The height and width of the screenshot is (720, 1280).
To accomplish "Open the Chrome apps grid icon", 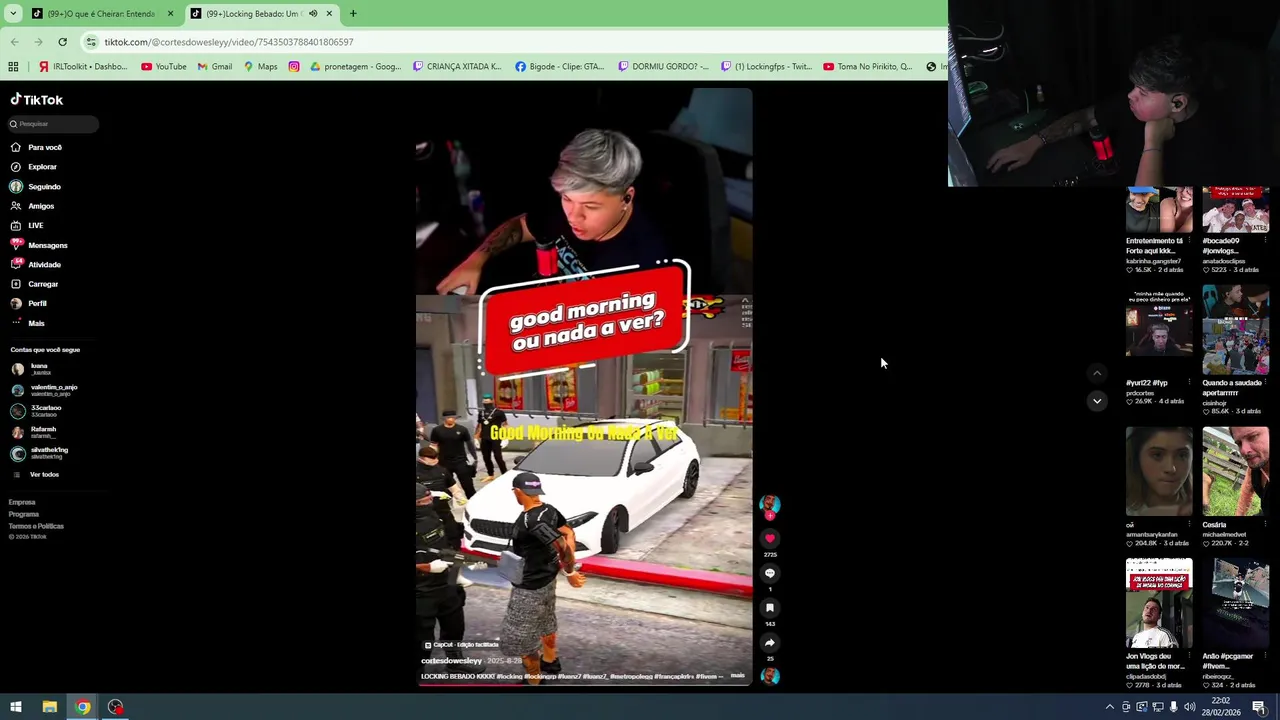I will point(13,67).
